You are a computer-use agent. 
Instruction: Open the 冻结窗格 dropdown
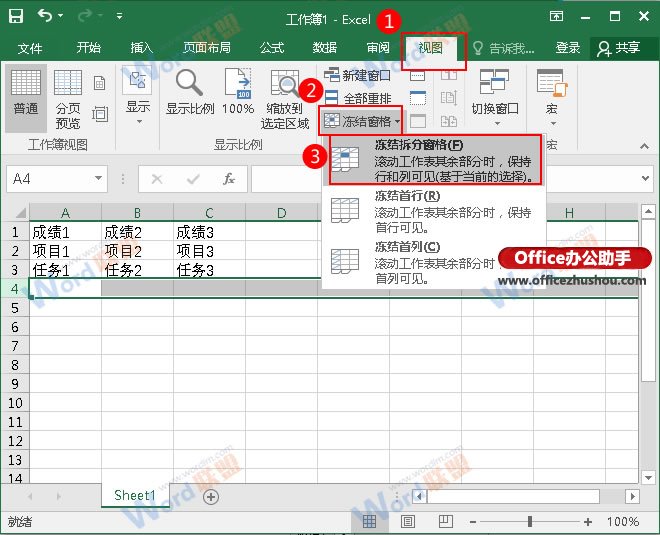pyautogui.click(x=362, y=122)
